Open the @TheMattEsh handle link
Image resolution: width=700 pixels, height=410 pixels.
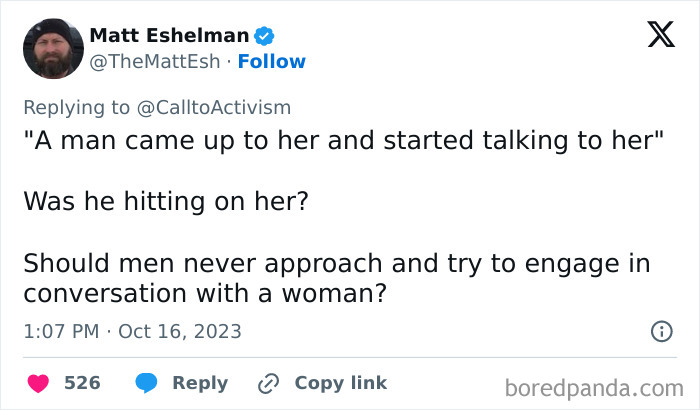153,61
